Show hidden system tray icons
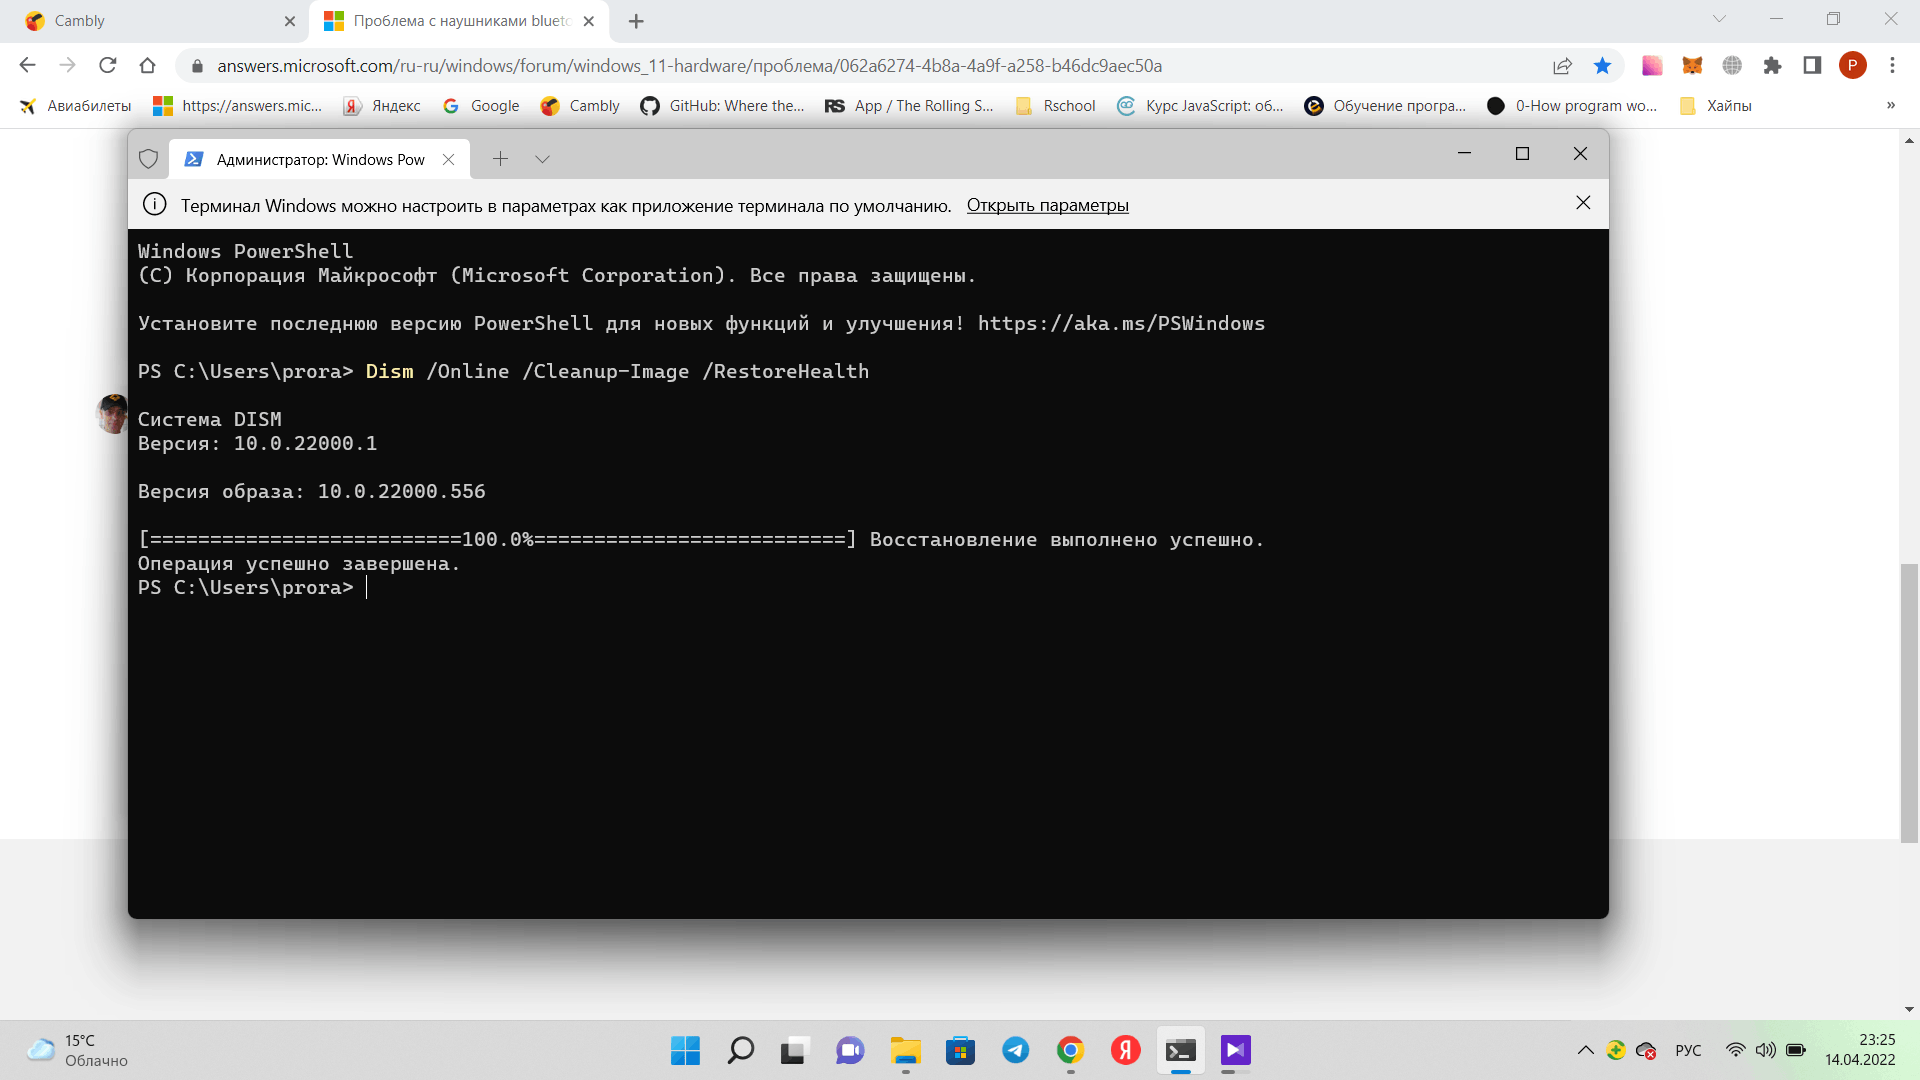 1585,1050
